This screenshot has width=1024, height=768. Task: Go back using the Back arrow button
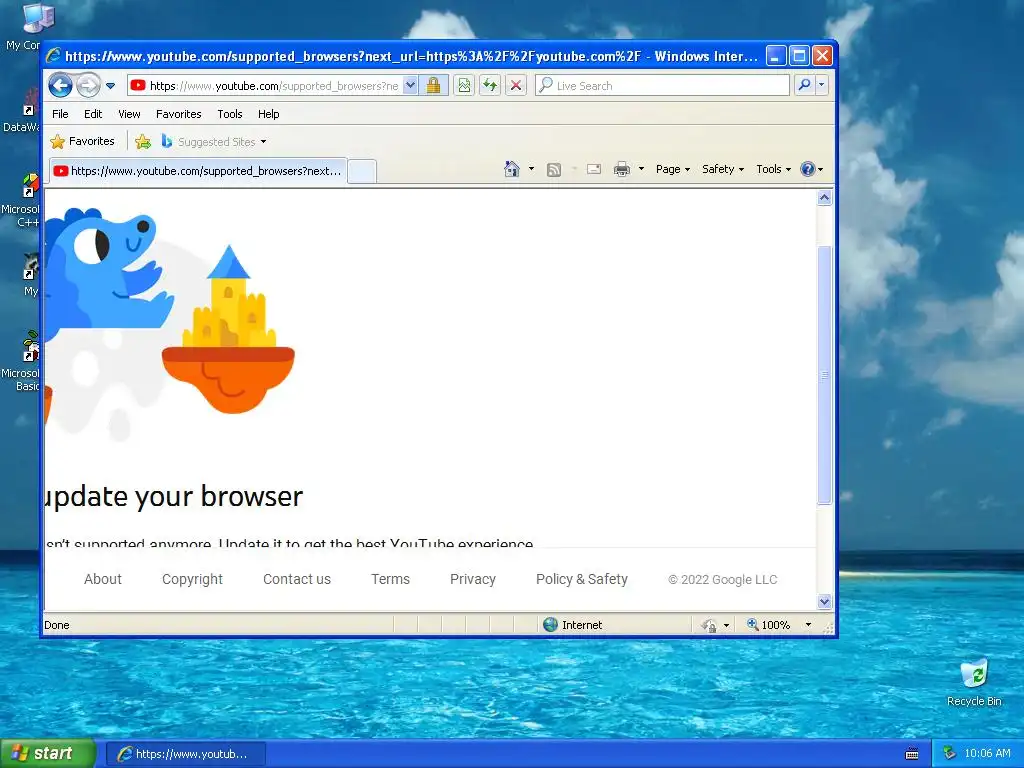[60, 86]
